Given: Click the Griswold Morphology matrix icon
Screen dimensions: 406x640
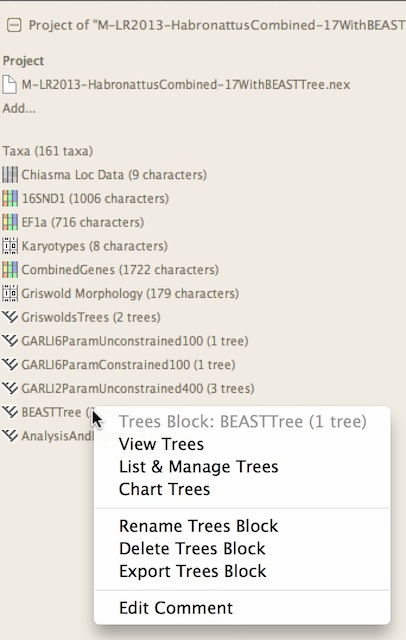Looking at the screenshot, I should point(10,293).
